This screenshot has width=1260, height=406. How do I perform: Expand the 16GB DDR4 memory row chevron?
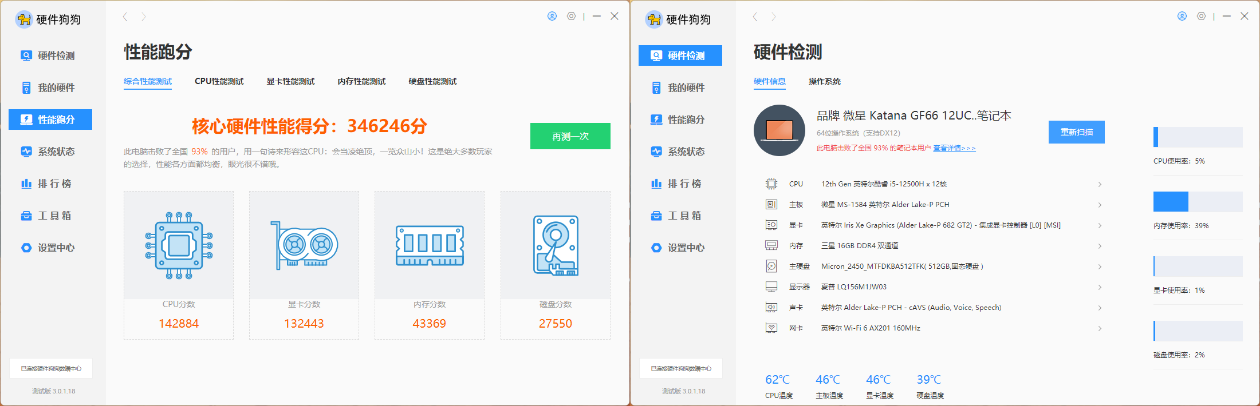click(1100, 245)
